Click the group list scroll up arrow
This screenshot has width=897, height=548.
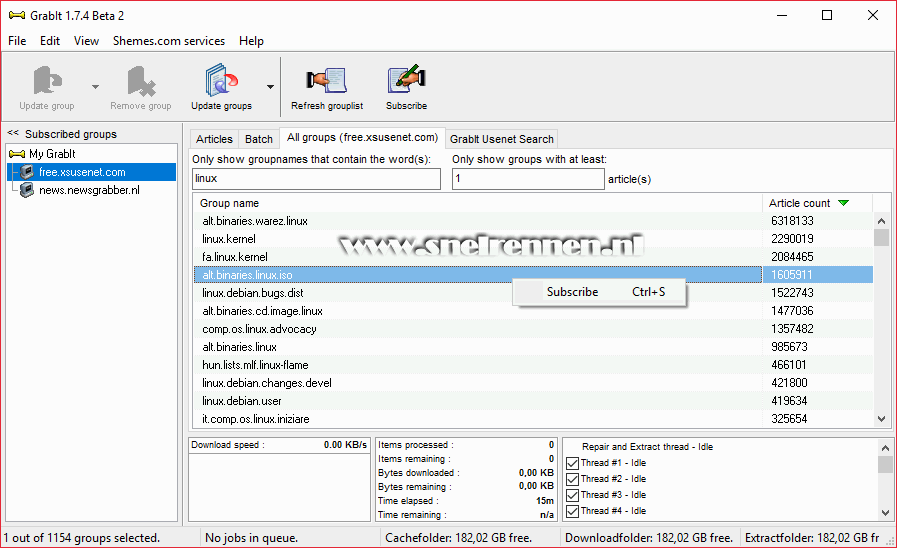tap(881, 221)
